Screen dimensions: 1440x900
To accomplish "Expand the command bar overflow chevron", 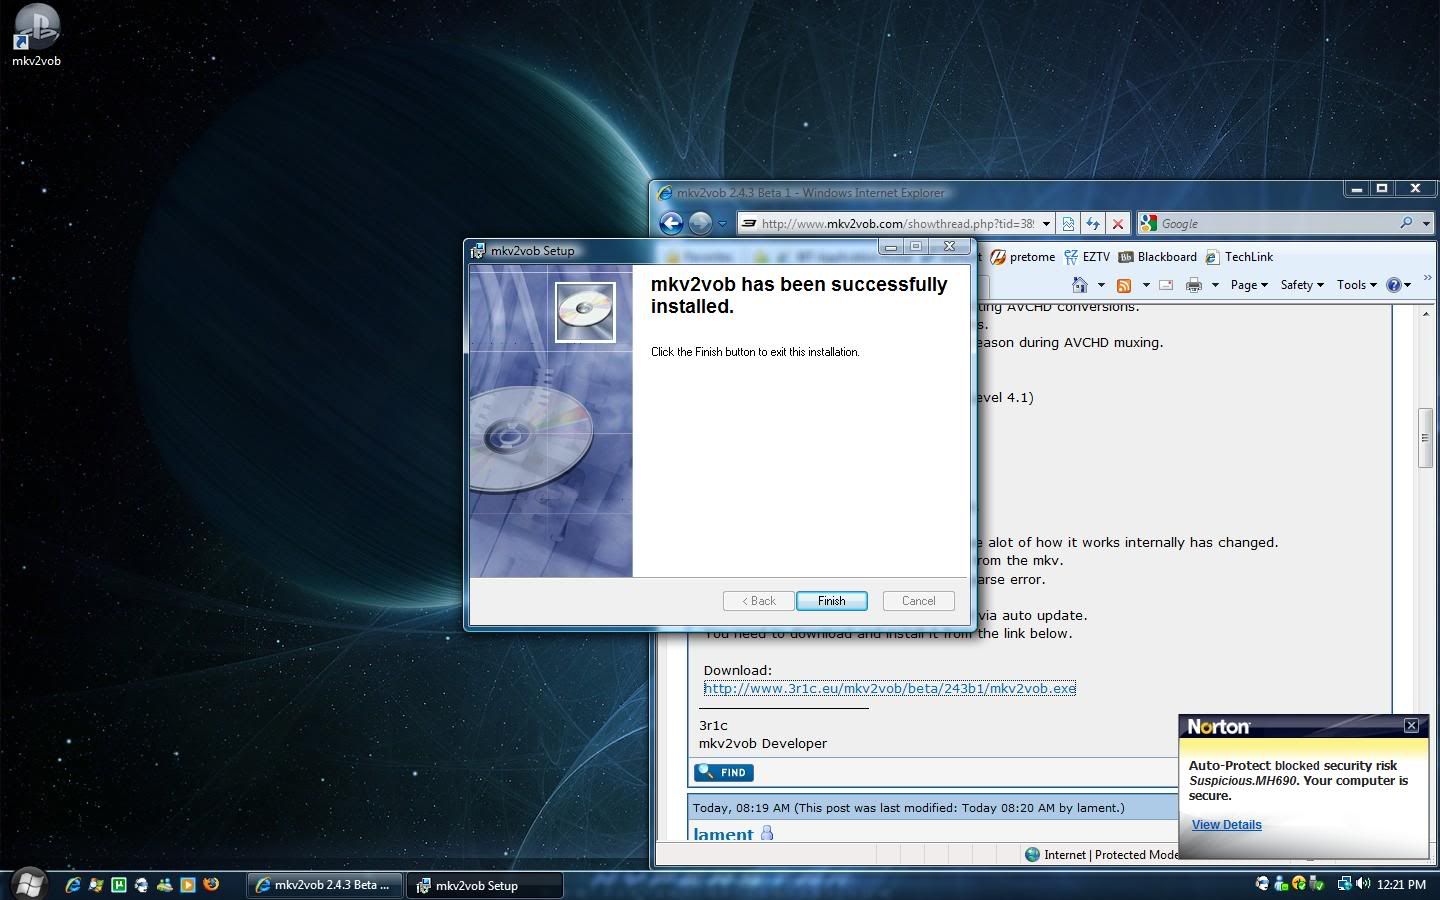I will 1427,278.
